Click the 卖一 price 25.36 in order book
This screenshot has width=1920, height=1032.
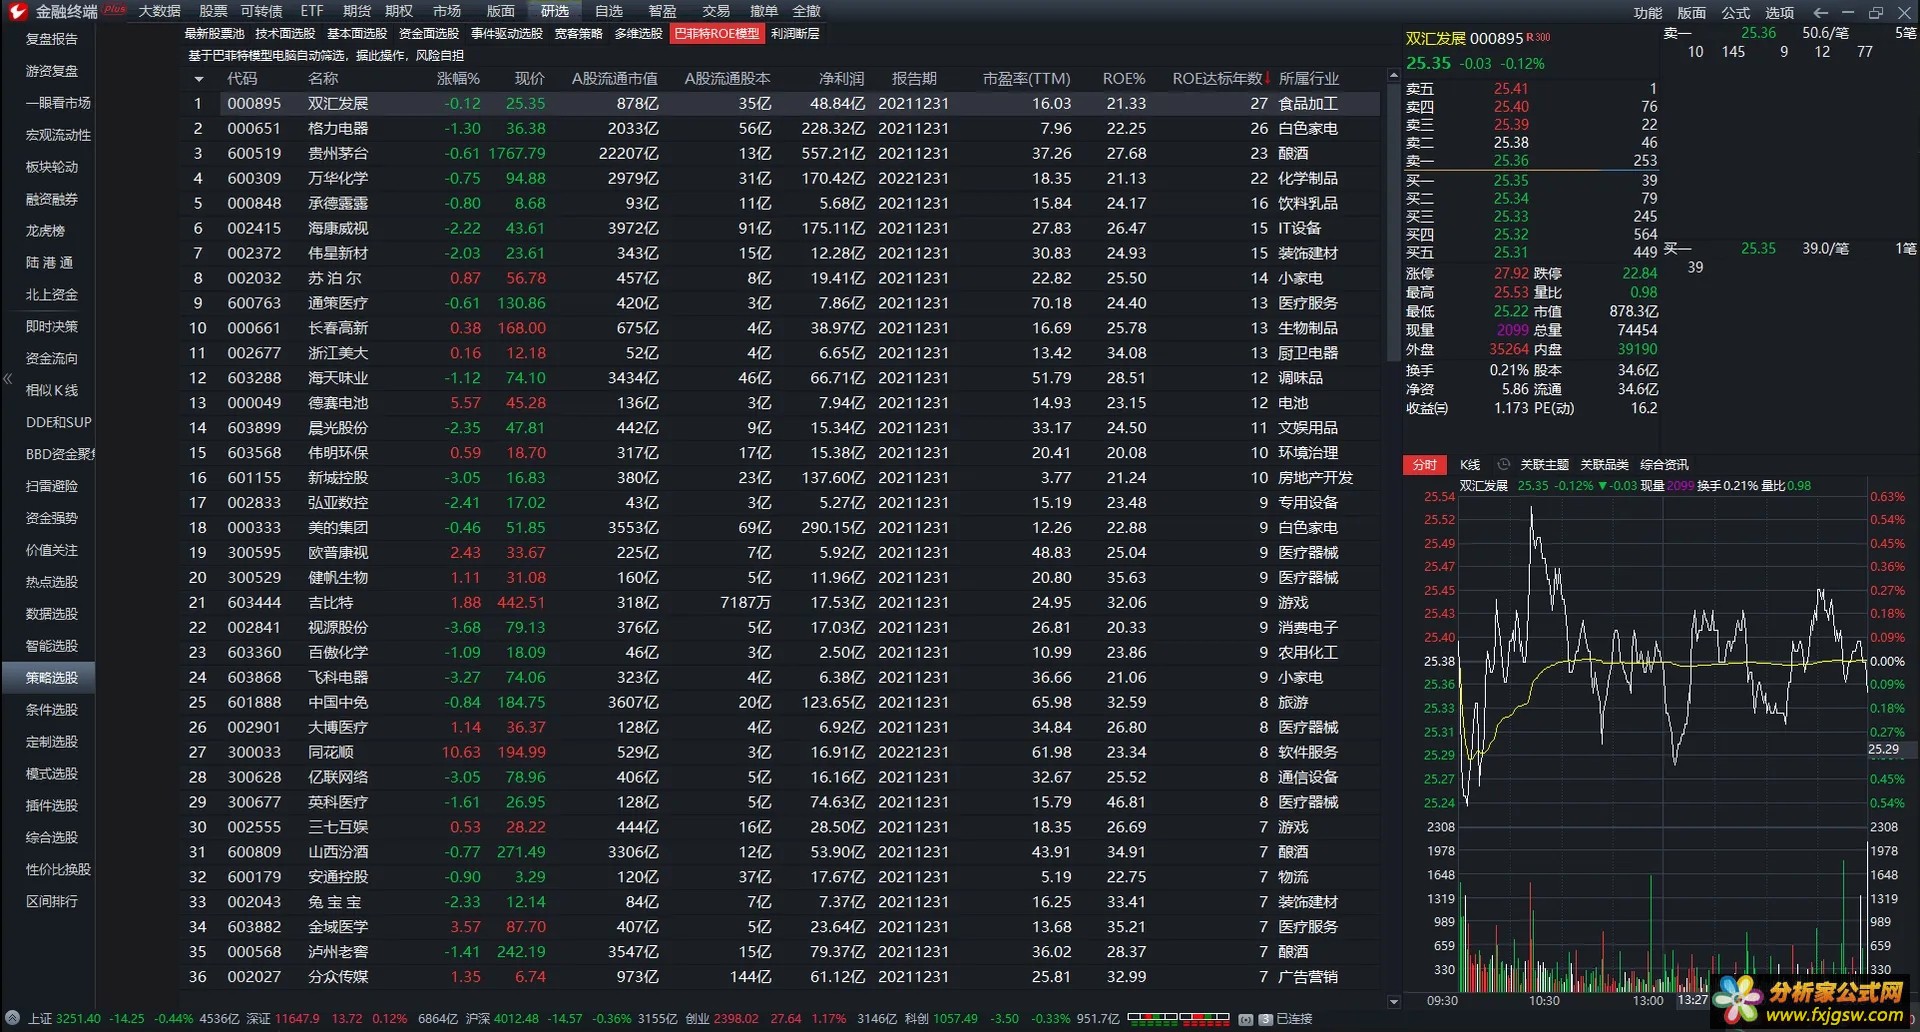1511,161
